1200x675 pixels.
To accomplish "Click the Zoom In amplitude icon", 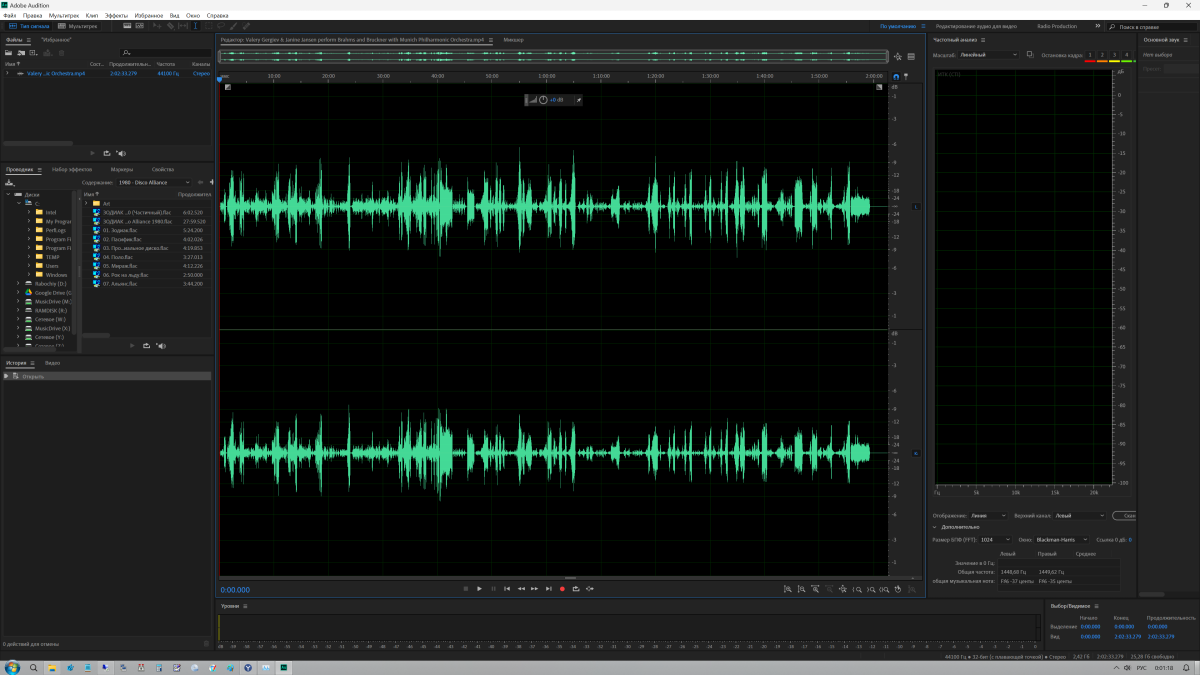I will 787,589.
